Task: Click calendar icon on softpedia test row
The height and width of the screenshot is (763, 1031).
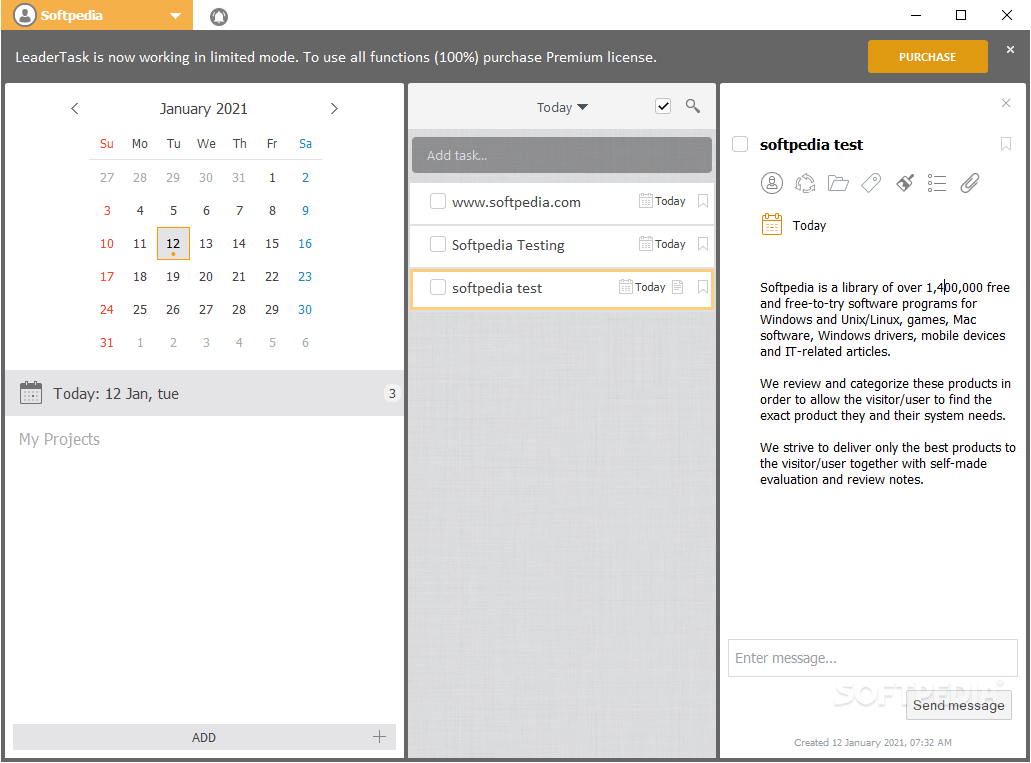Action: pos(625,287)
